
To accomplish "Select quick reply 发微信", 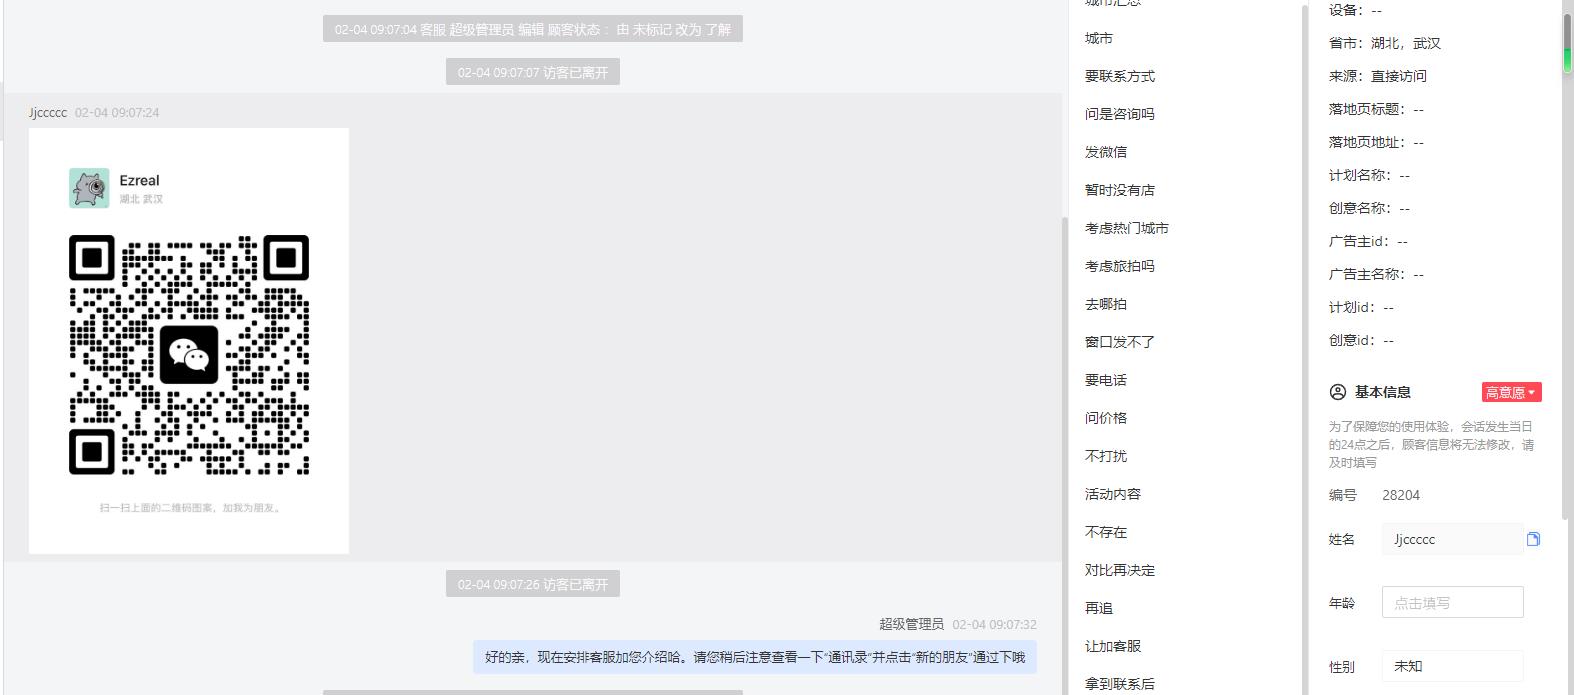I will point(1106,152).
